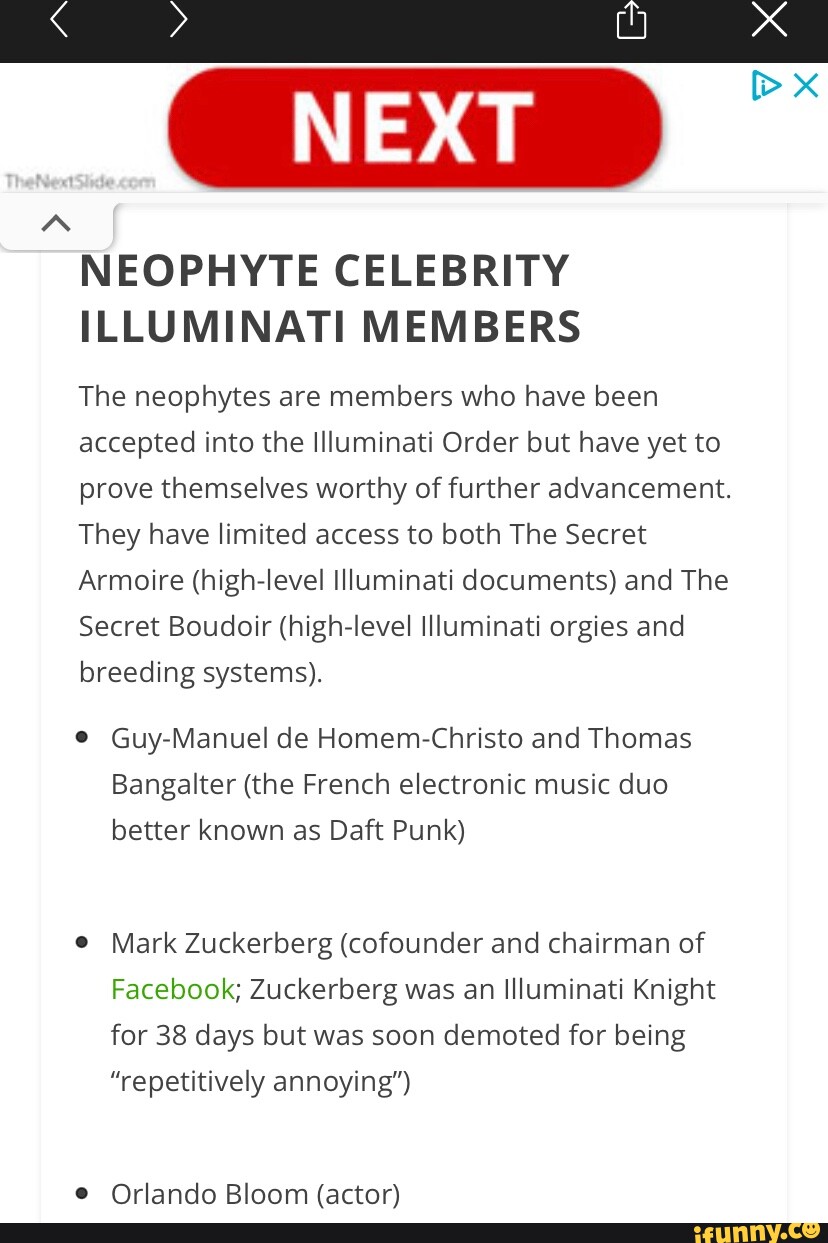This screenshot has width=828, height=1243.
Task: Open the AdChoices triangle icon
Action: coord(766,86)
